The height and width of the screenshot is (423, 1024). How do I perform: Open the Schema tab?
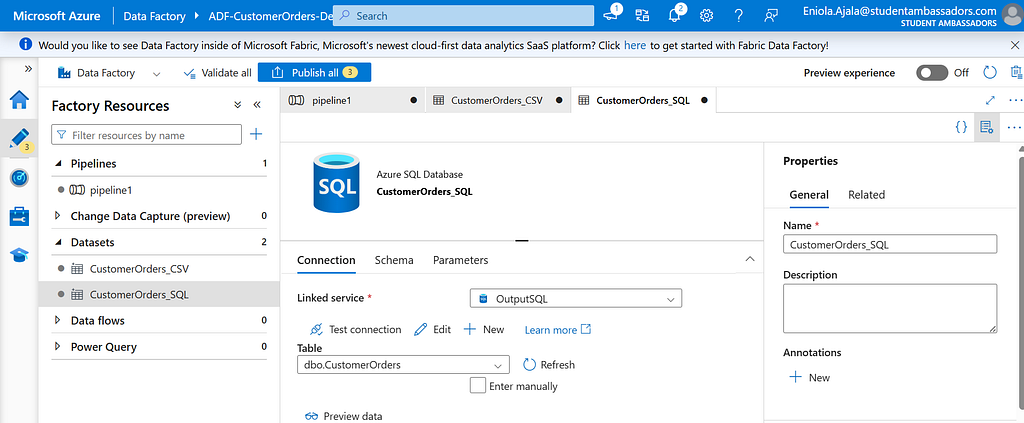(x=394, y=260)
